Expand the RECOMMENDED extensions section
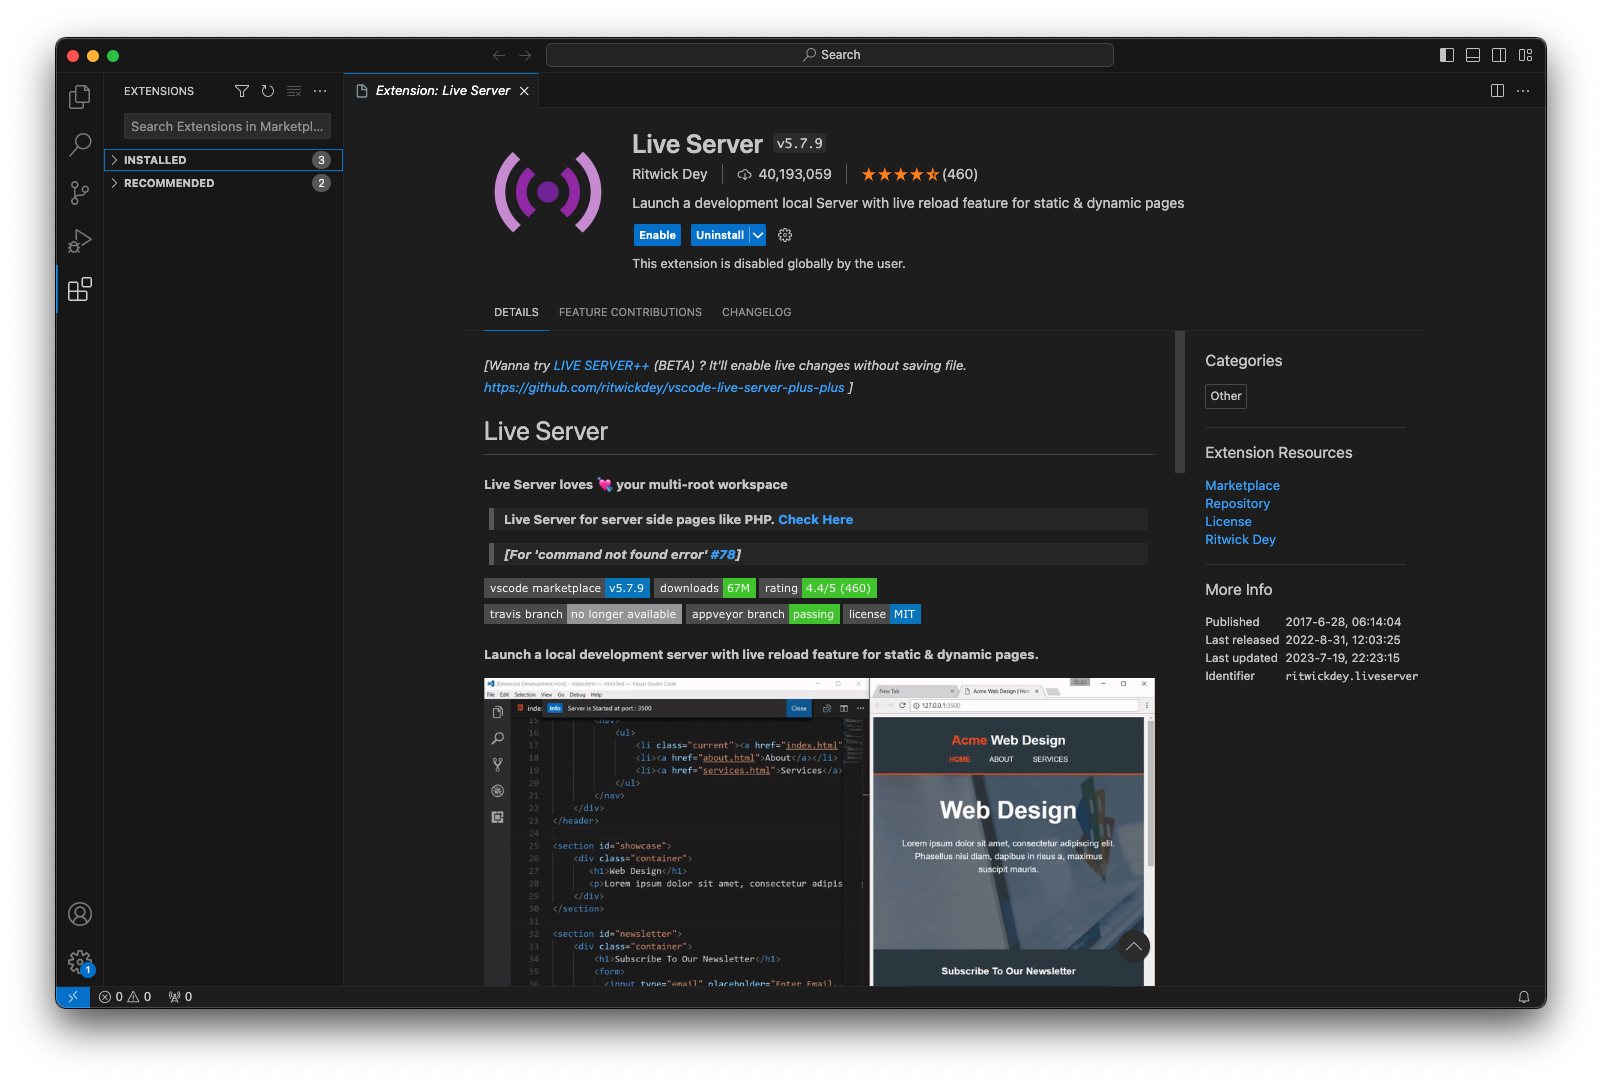Viewport: 1602px width, 1082px height. coord(223,183)
